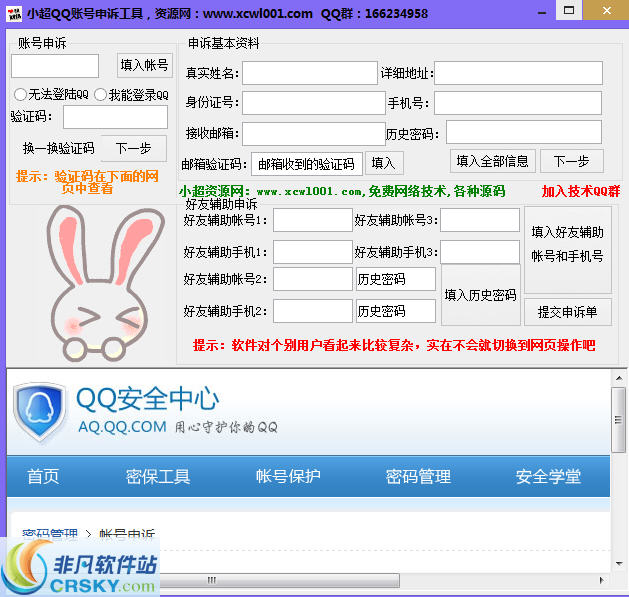Viewport: 629px width, 597px height.
Task: Click the 手机号 input field
Action: [x=518, y=103]
